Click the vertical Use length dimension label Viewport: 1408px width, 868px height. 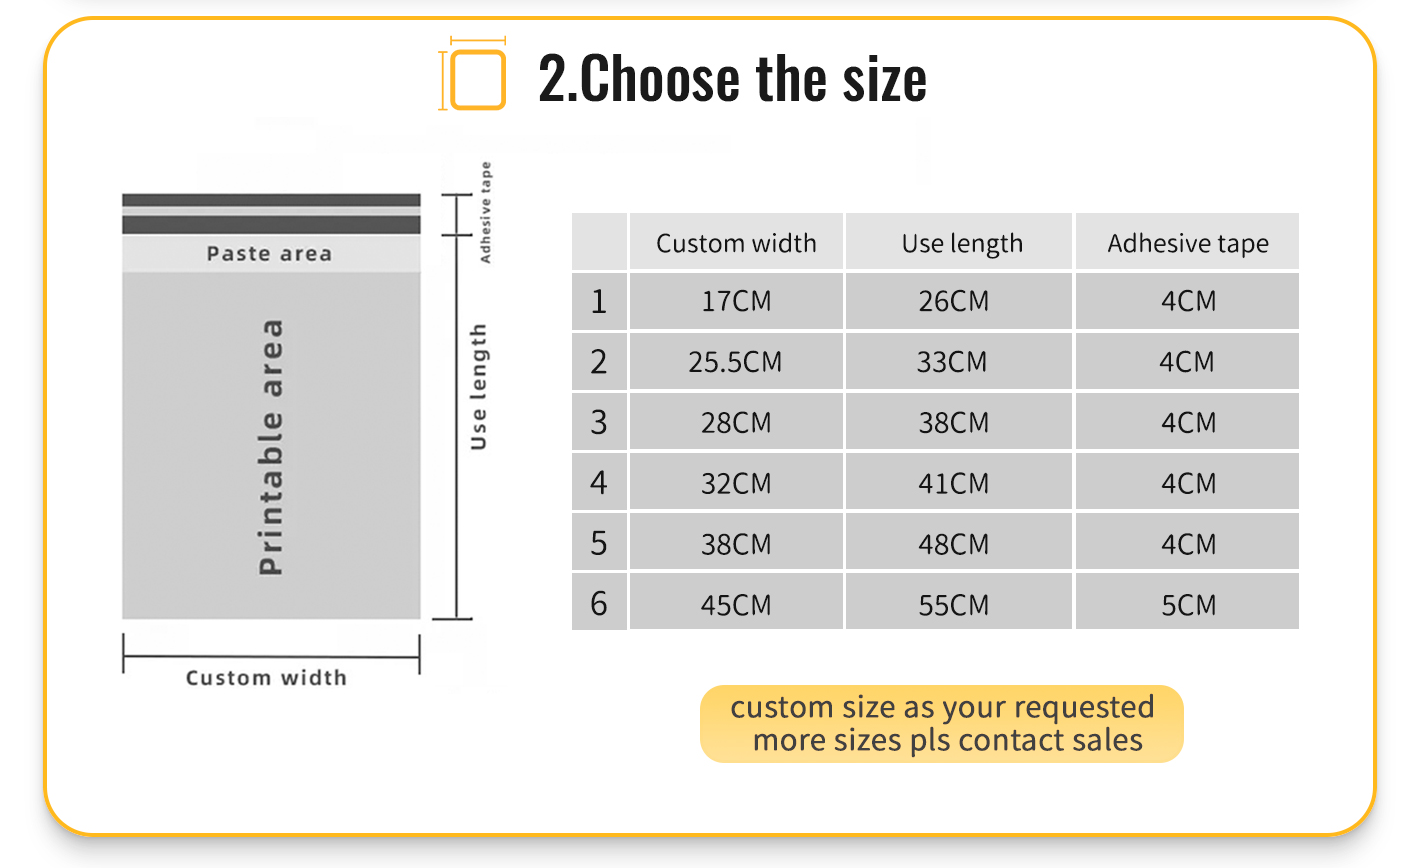point(479,386)
